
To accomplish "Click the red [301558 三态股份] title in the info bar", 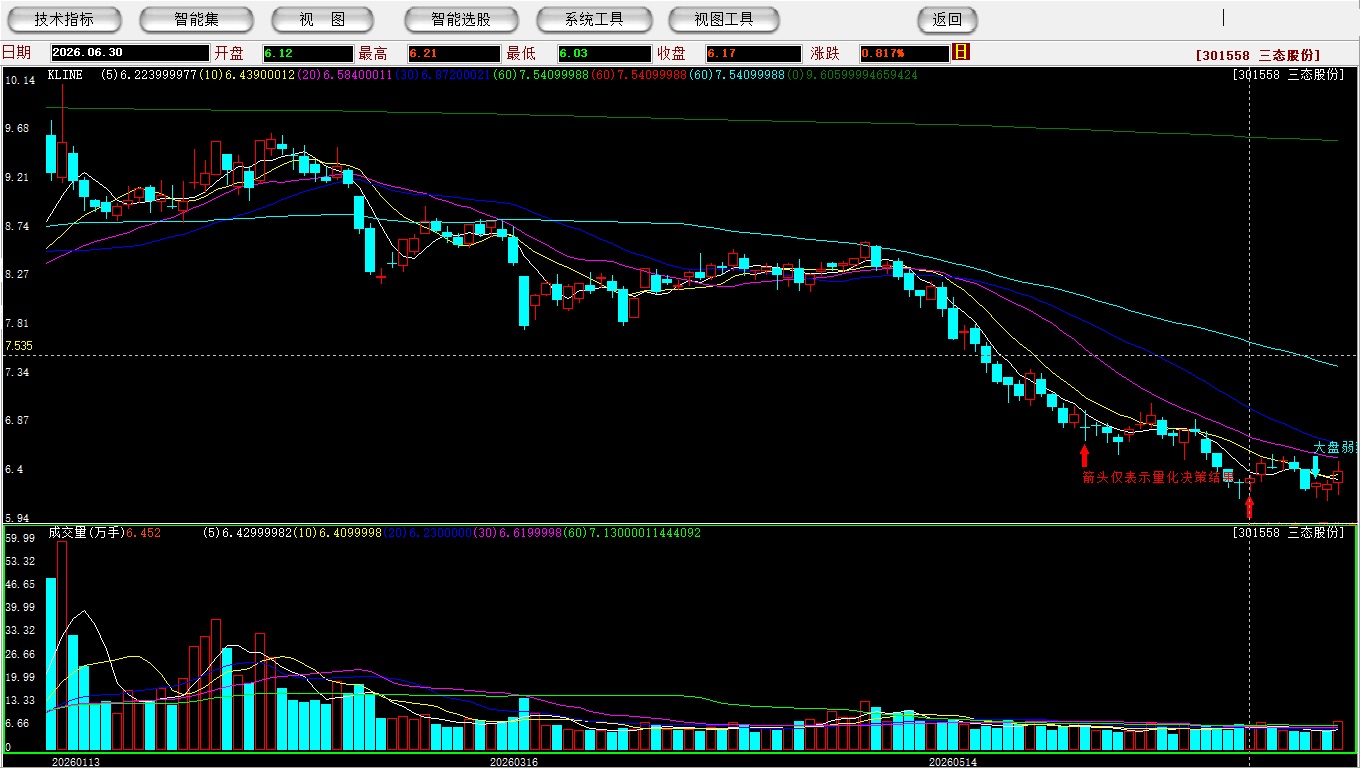I will pyautogui.click(x=1258, y=55).
